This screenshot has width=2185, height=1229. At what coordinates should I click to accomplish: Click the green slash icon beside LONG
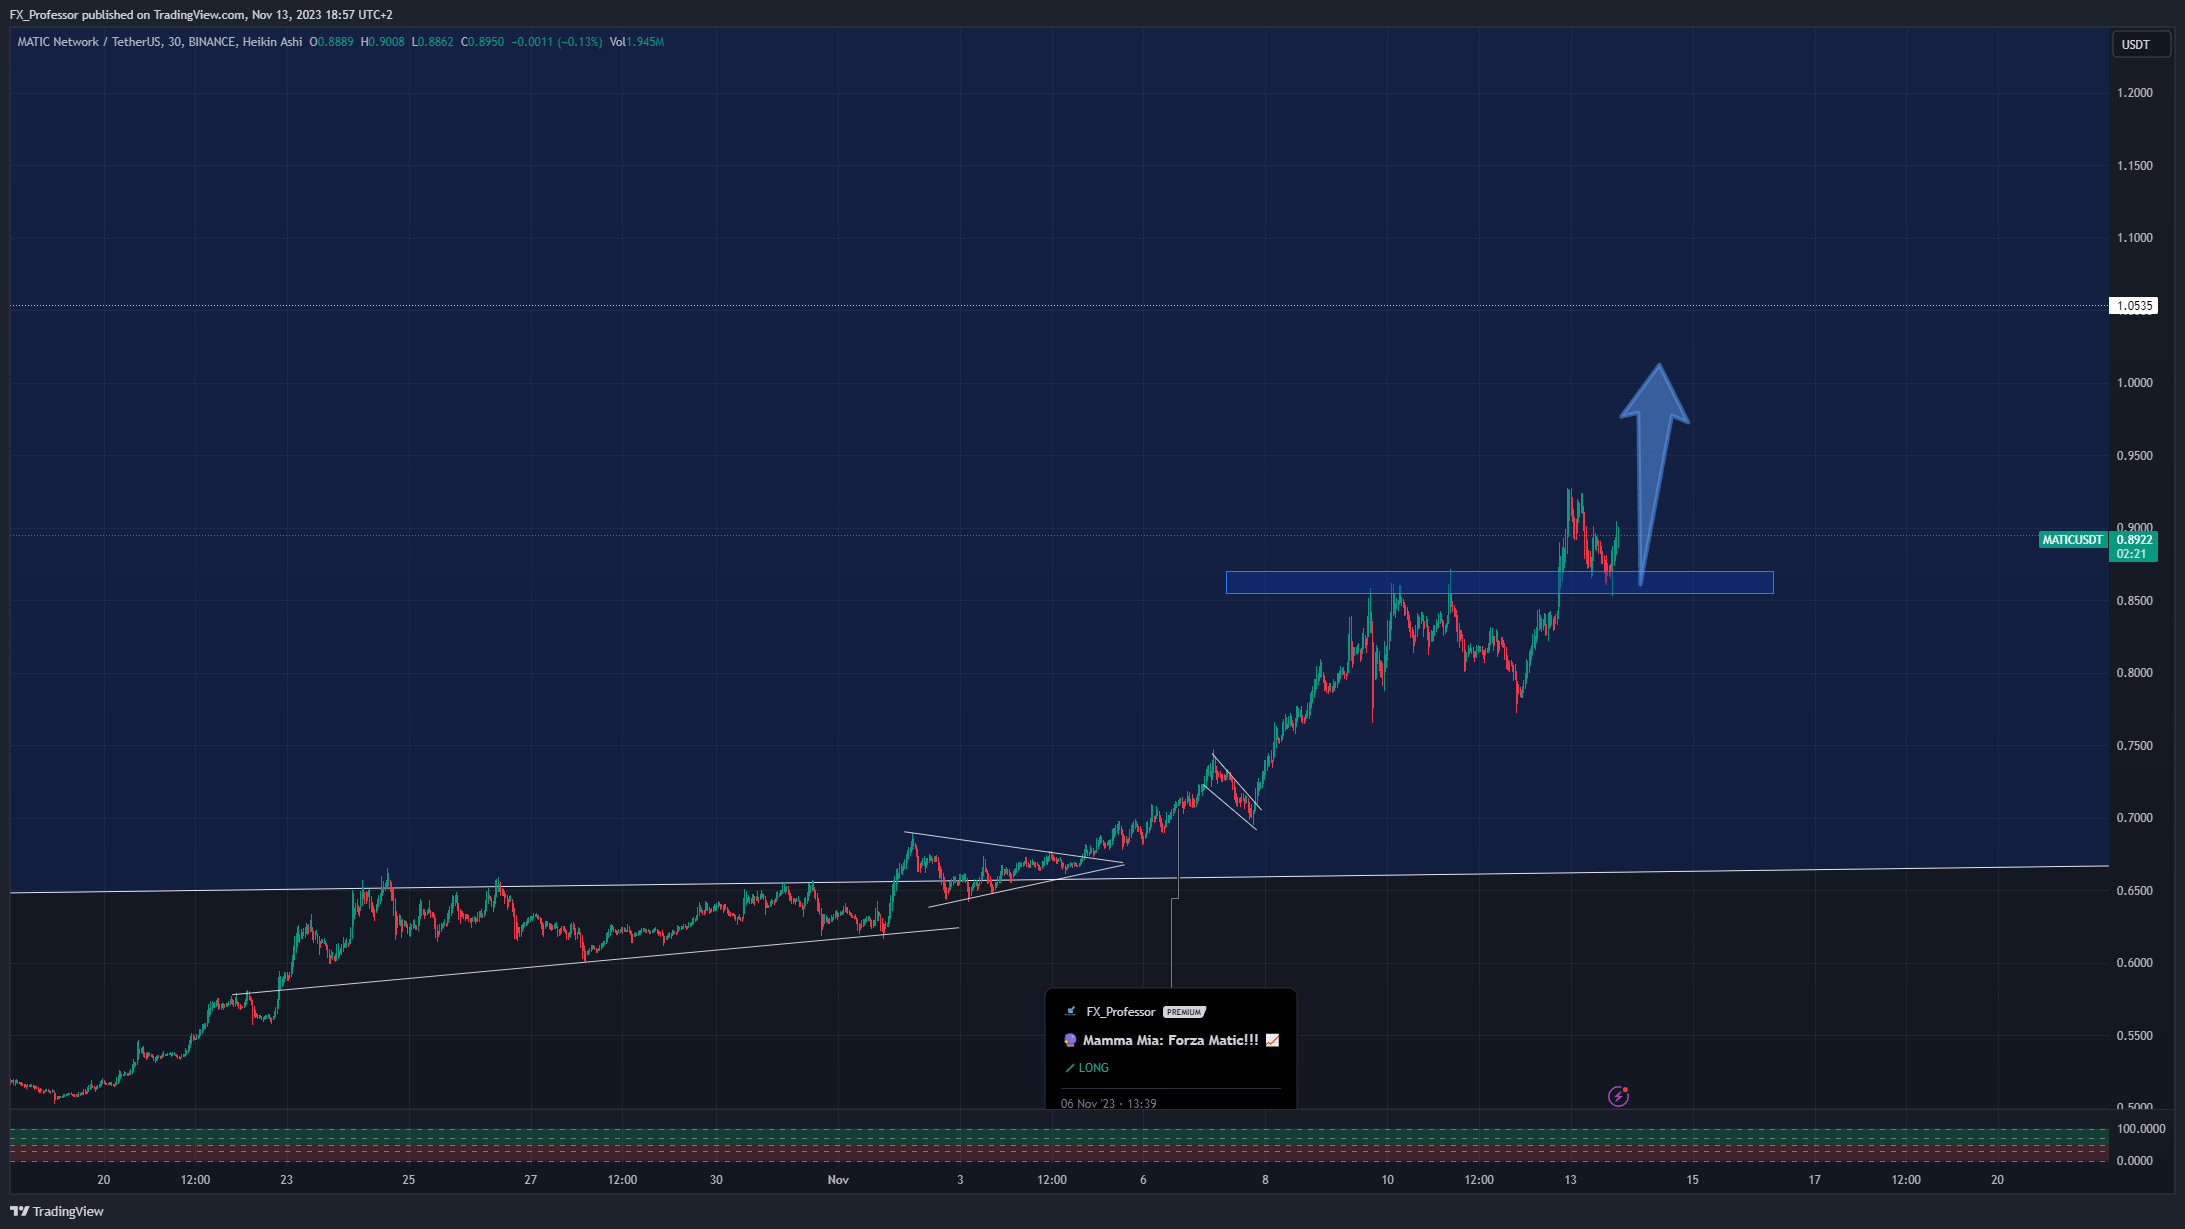1070,1068
